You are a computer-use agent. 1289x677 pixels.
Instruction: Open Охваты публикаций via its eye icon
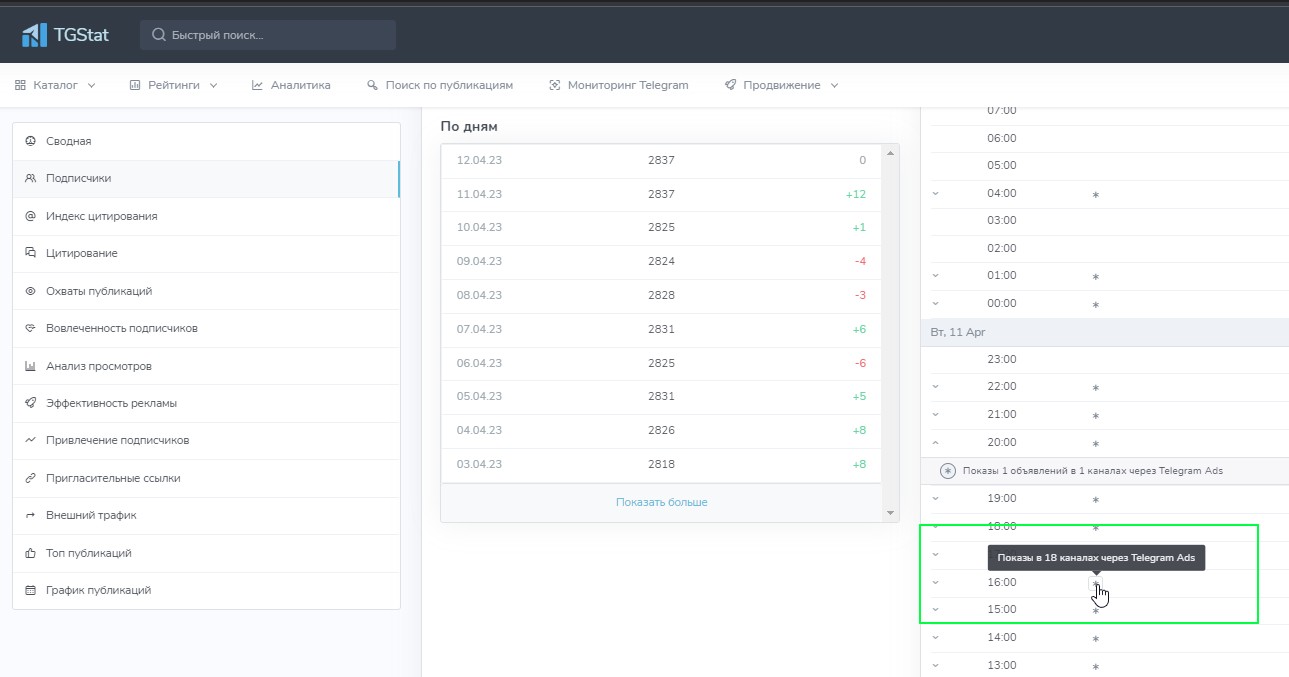30,291
